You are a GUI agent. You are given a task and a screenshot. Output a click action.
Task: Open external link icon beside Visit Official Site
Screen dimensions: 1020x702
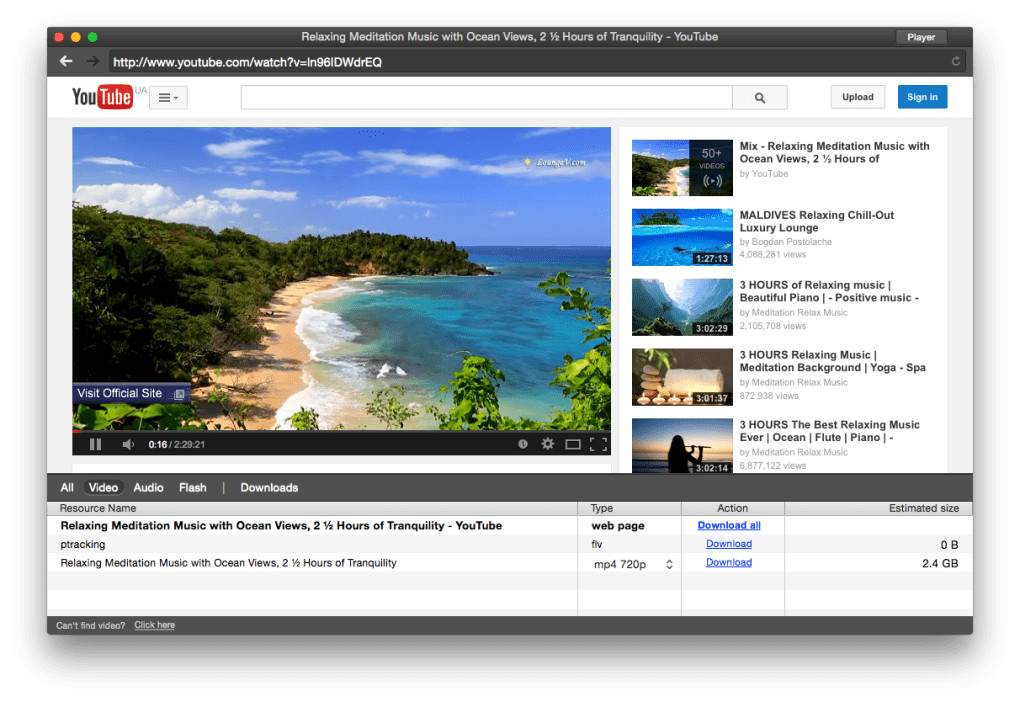(180, 394)
